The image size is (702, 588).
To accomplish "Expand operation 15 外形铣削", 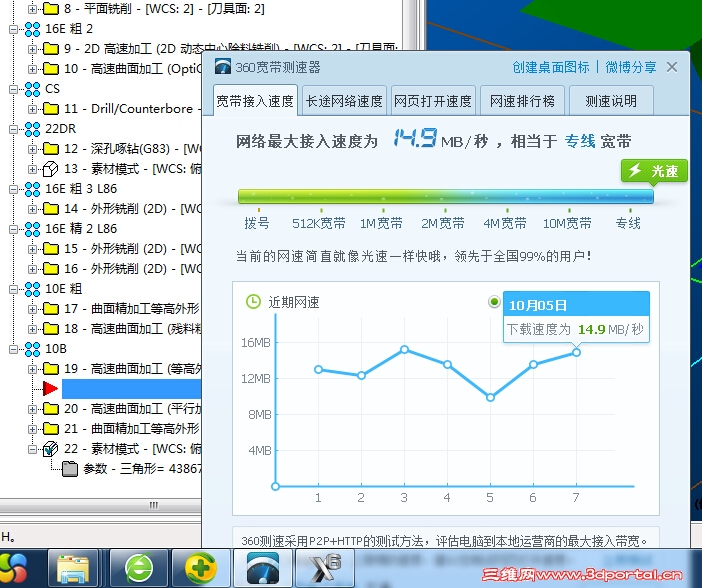I will pyautogui.click(x=32, y=249).
